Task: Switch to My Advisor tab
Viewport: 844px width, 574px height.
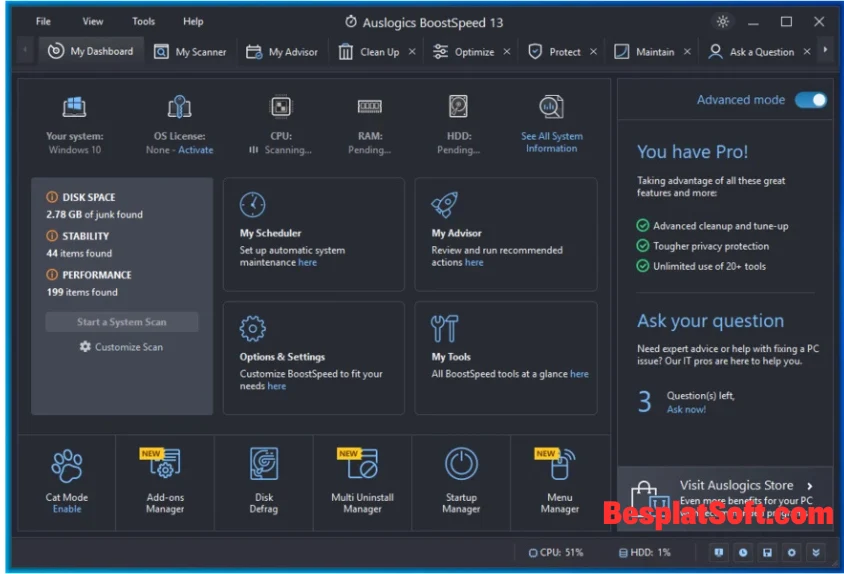Action: coord(282,52)
